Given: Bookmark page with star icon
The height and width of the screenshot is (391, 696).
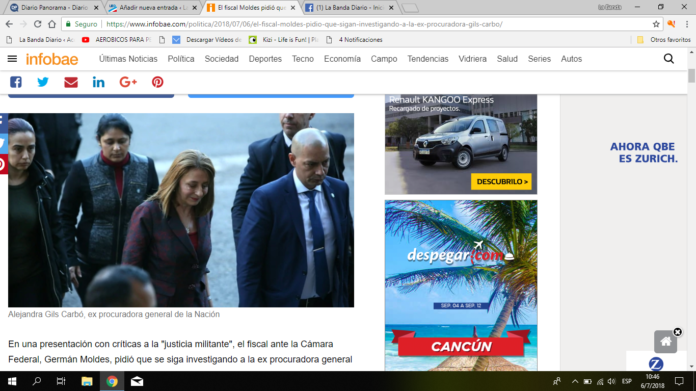Looking at the screenshot, I should point(656,24).
